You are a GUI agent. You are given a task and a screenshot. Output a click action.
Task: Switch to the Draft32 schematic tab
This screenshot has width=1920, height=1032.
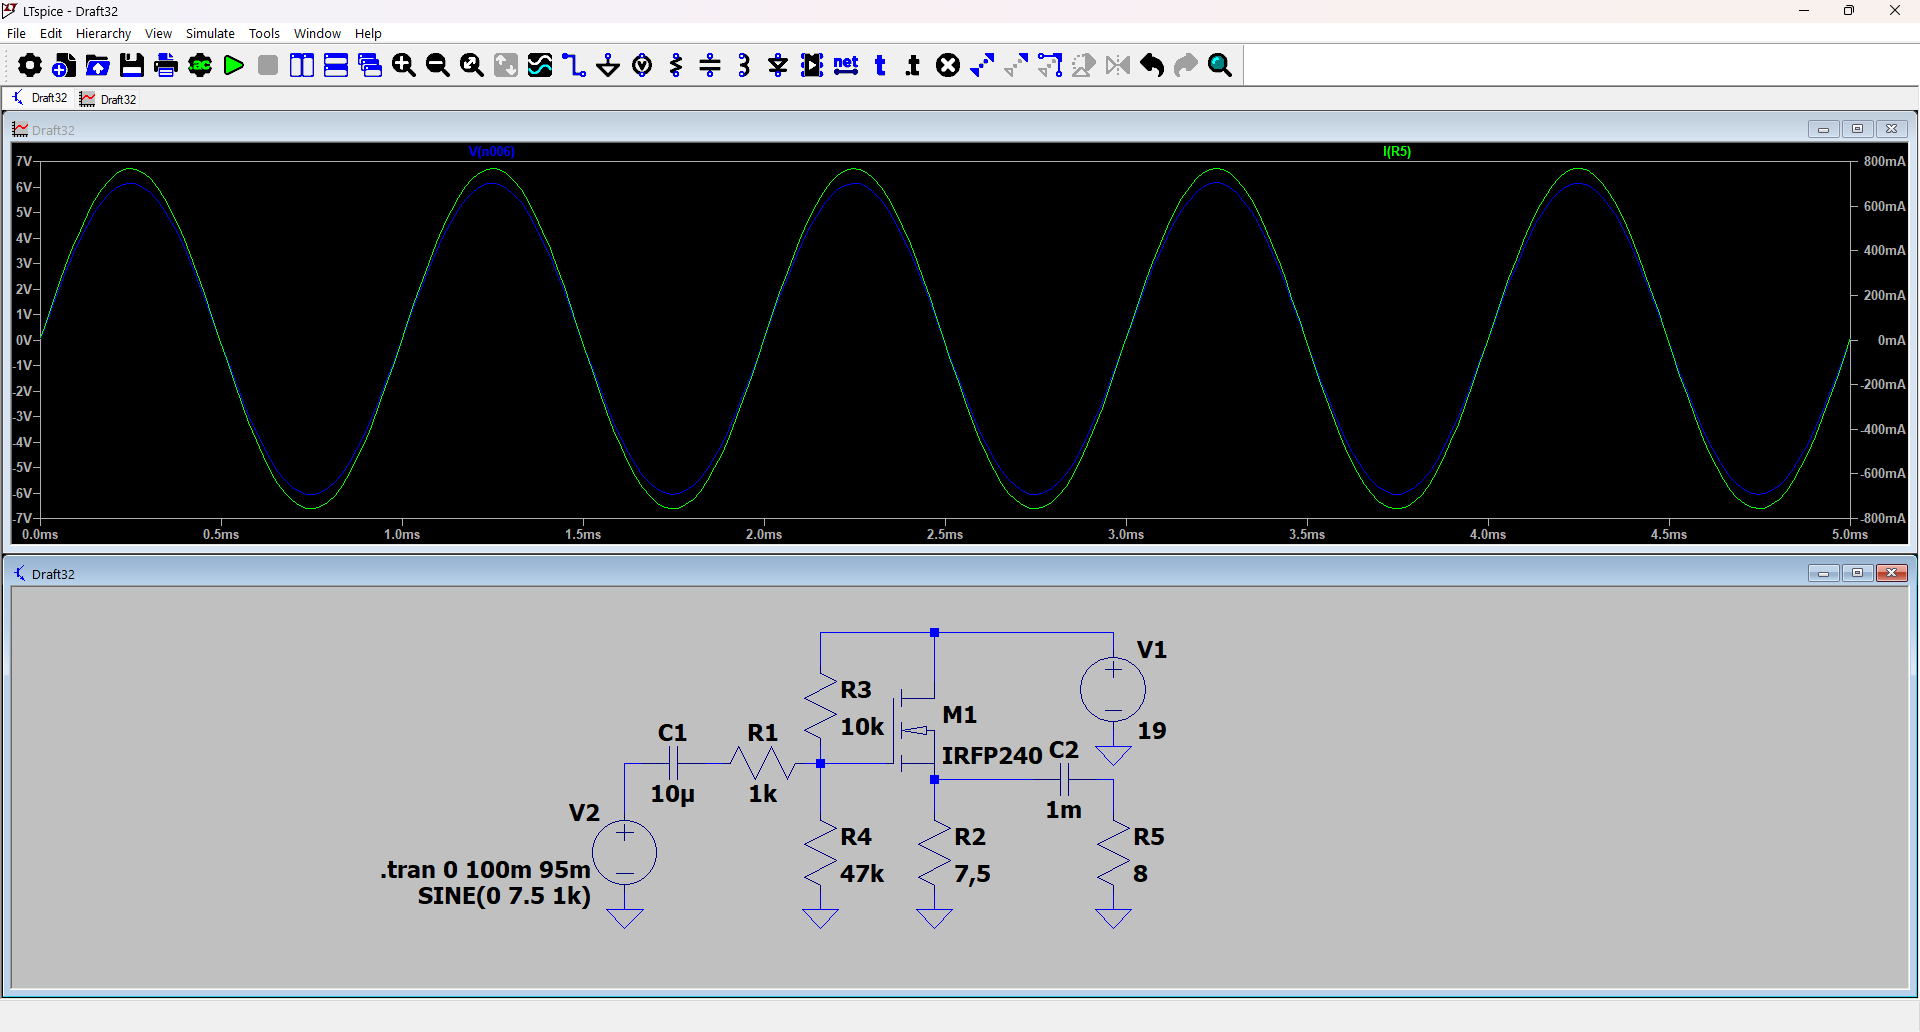(x=40, y=98)
